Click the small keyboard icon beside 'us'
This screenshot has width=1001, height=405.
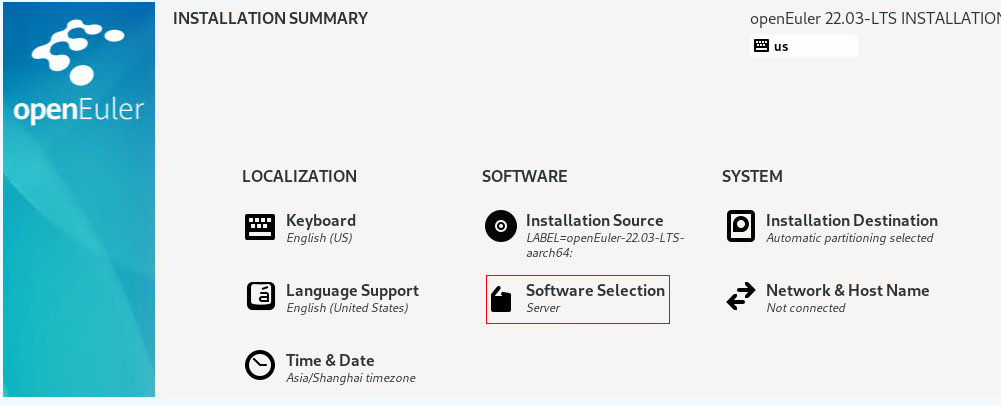coord(762,46)
